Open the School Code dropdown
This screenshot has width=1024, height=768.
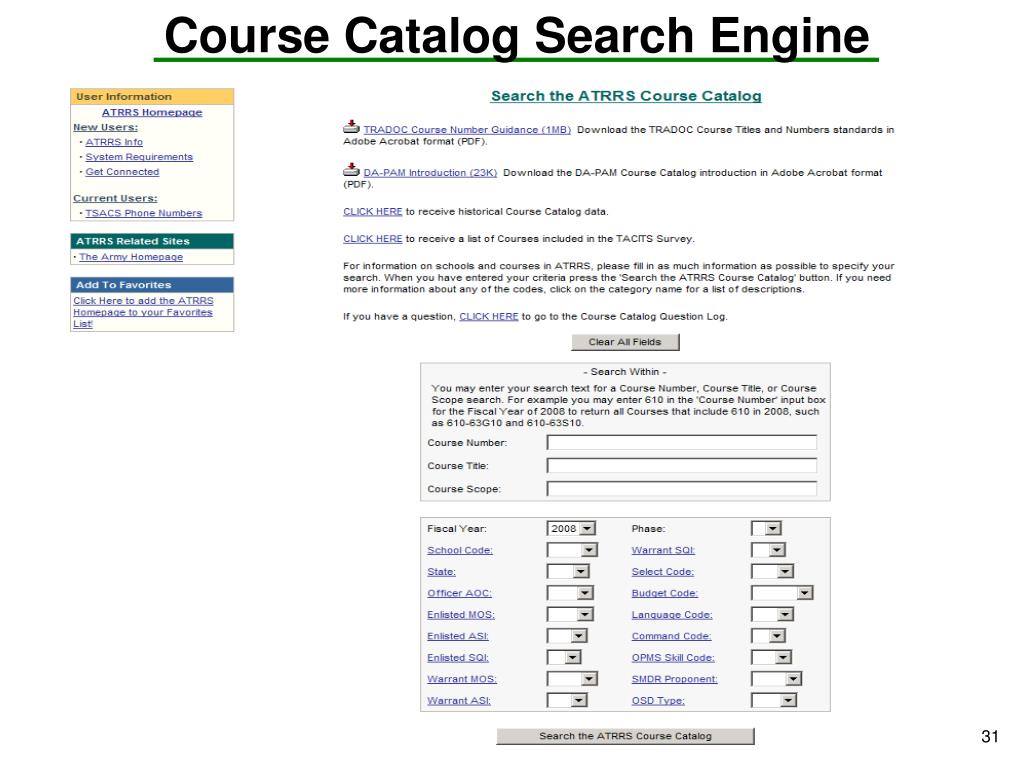(x=572, y=551)
